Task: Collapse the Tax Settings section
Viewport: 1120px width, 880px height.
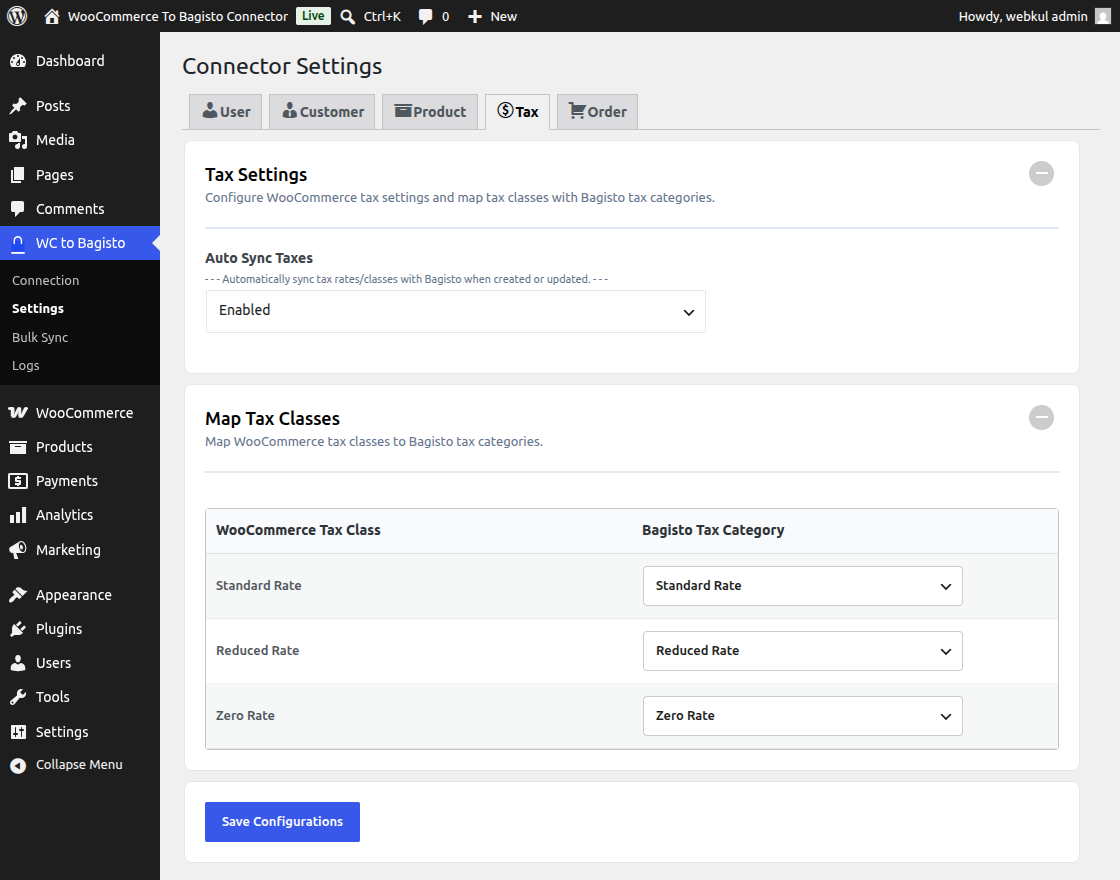Action: [x=1041, y=174]
